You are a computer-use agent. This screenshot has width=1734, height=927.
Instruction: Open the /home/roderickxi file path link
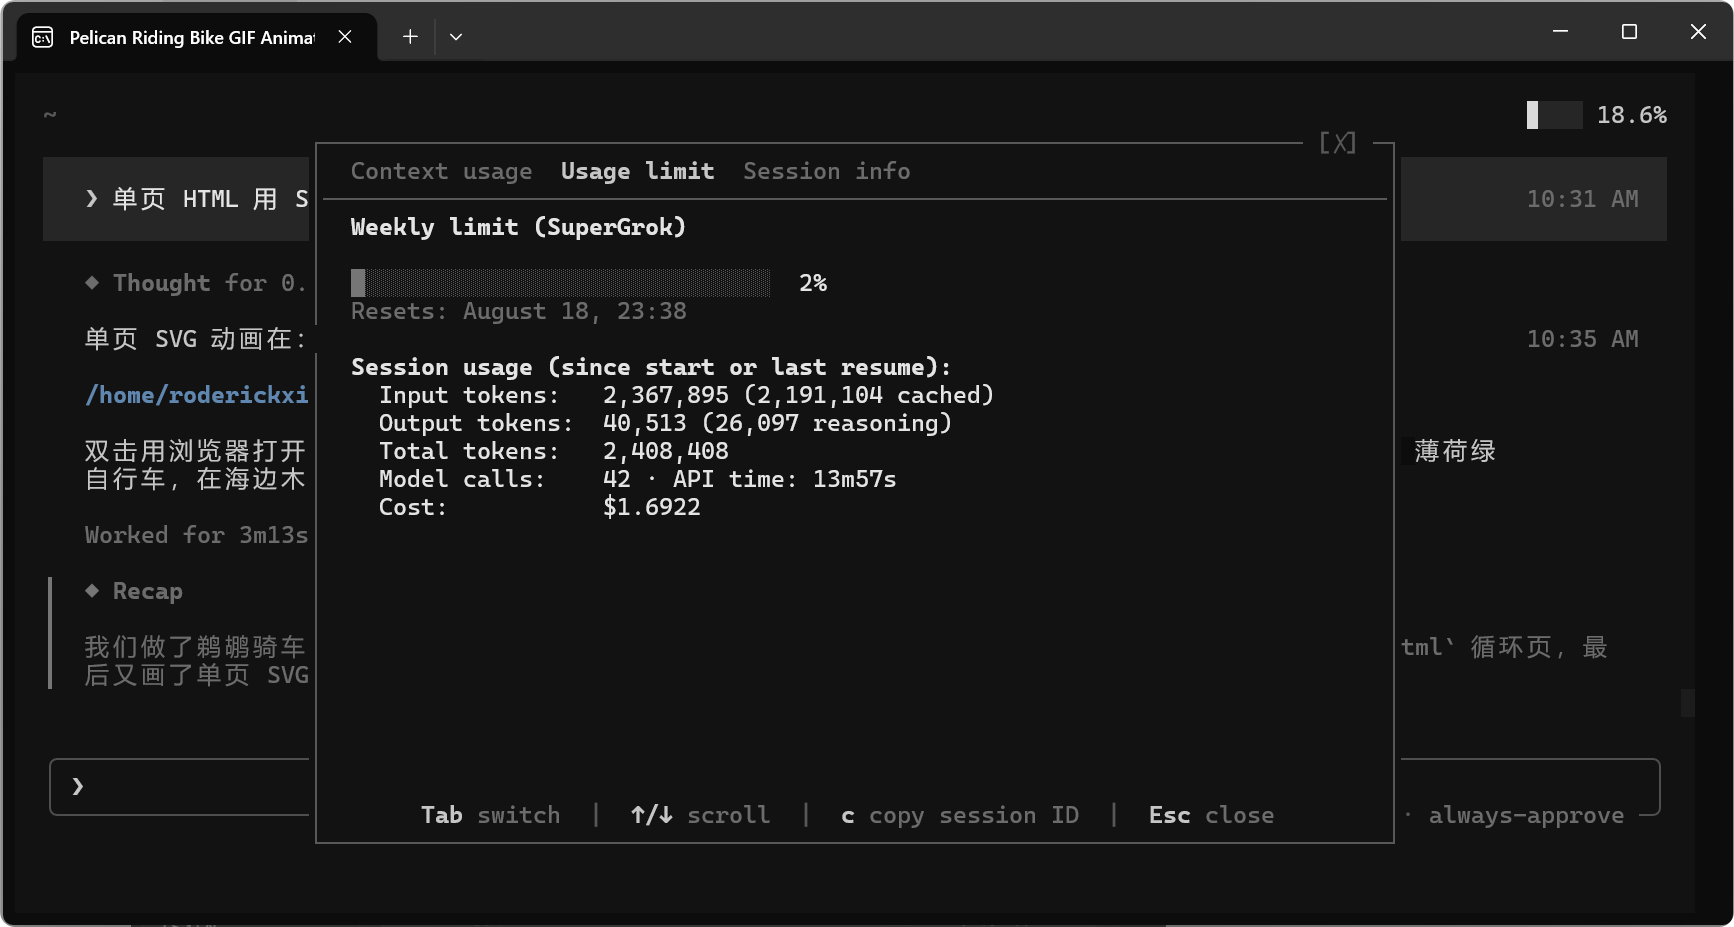(197, 395)
